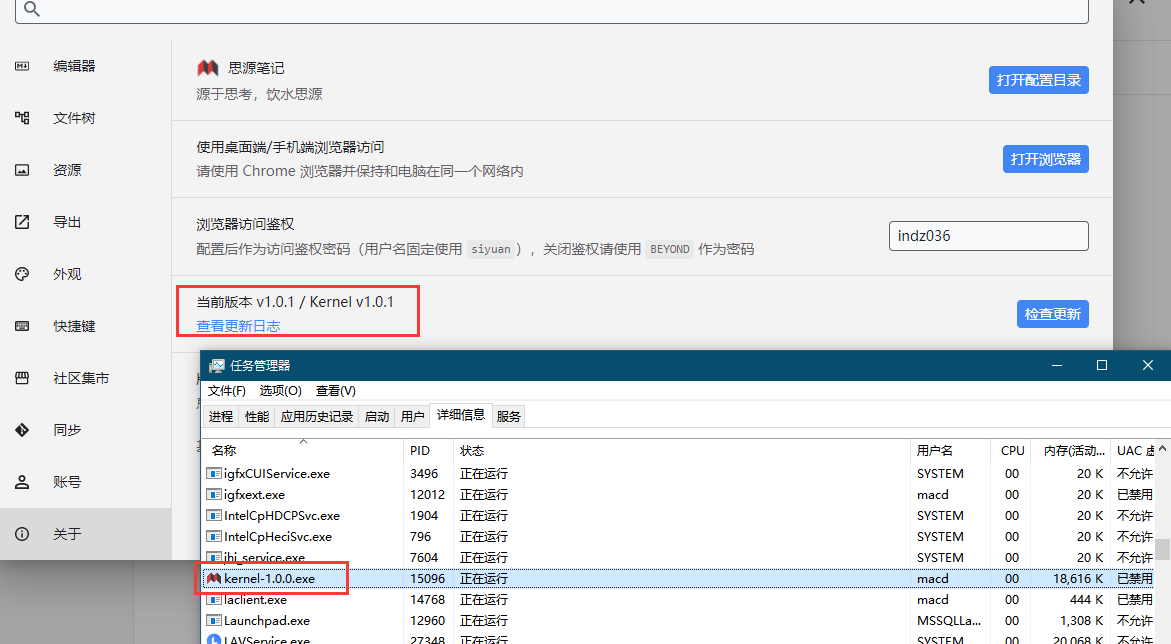Click the igfxext.exe process icon
The image size is (1171, 644).
tap(214, 495)
